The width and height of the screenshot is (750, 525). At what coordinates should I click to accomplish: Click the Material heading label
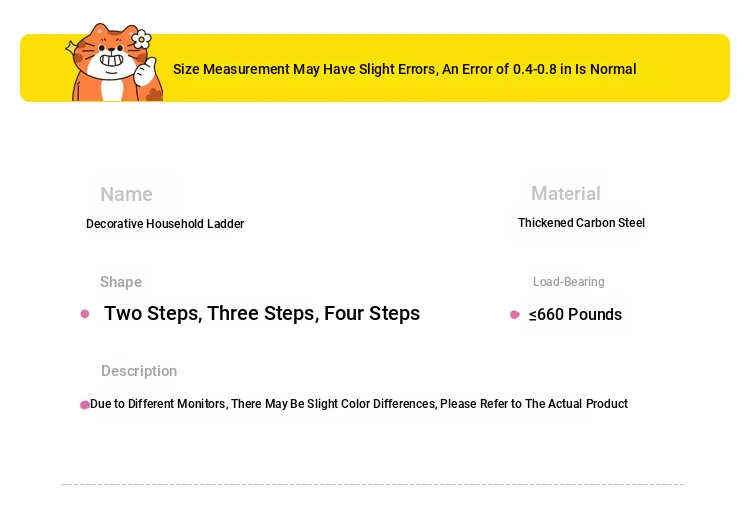click(565, 194)
